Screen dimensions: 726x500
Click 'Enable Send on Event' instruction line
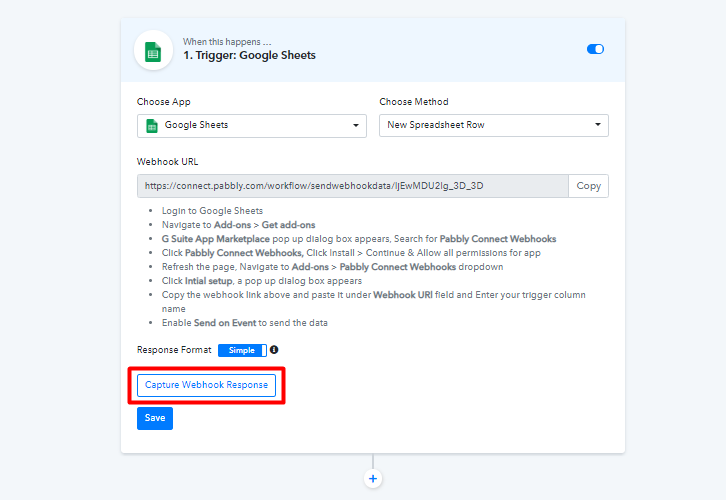point(244,323)
